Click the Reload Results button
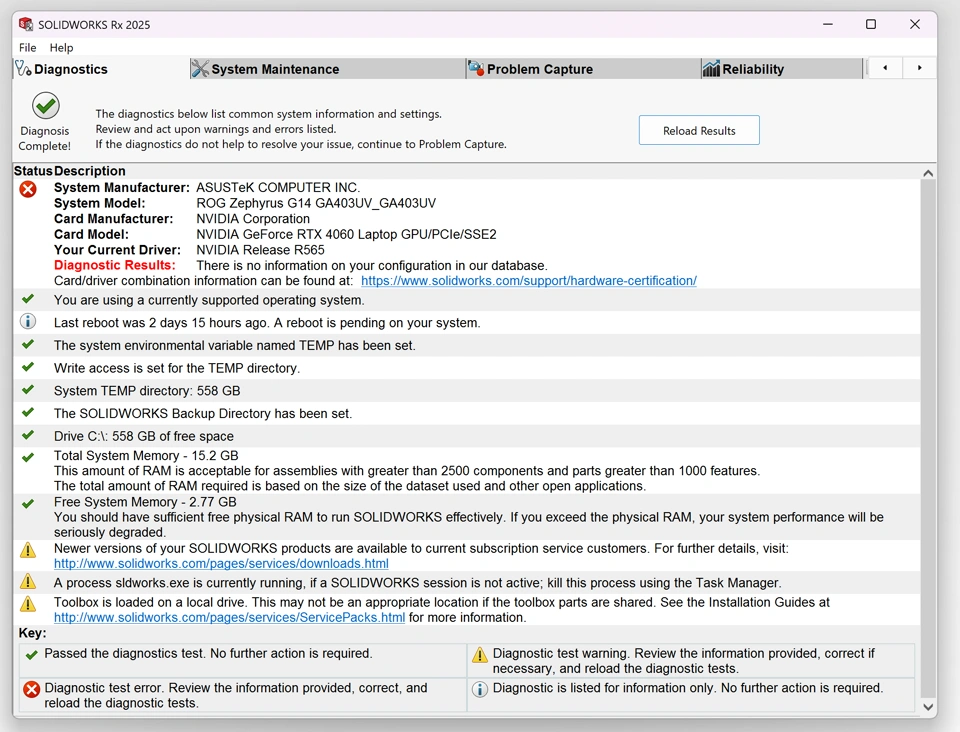 (699, 130)
